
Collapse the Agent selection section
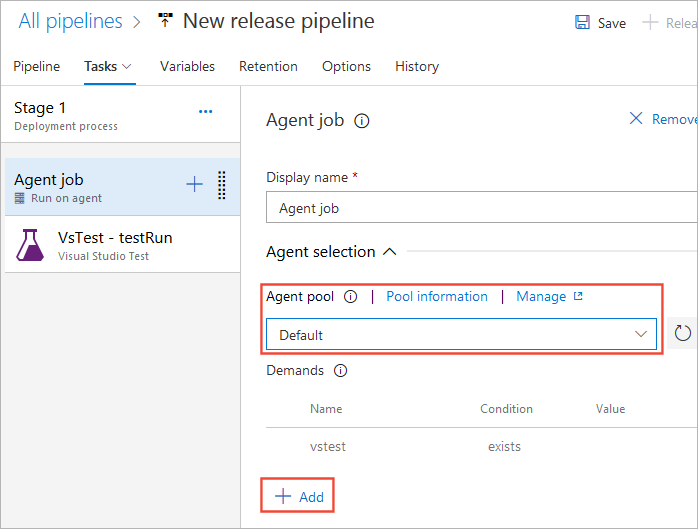coord(390,252)
